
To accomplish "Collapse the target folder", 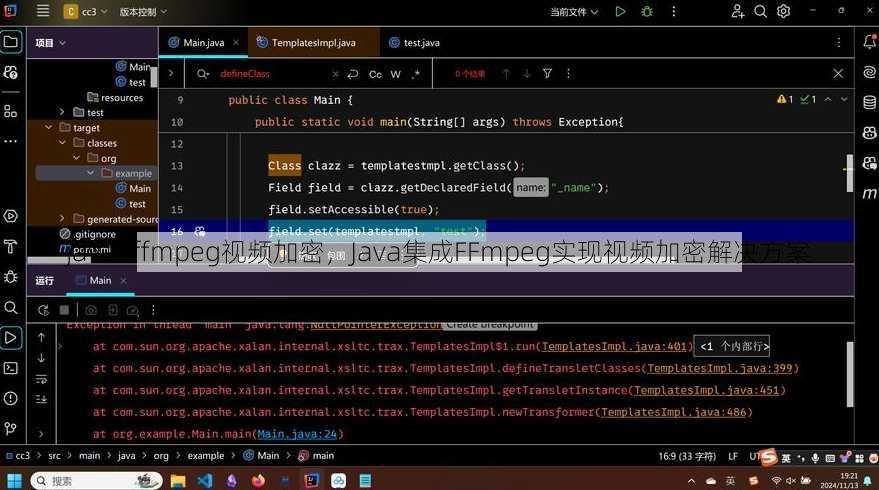I will pyautogui.click(x=49, y=128).
